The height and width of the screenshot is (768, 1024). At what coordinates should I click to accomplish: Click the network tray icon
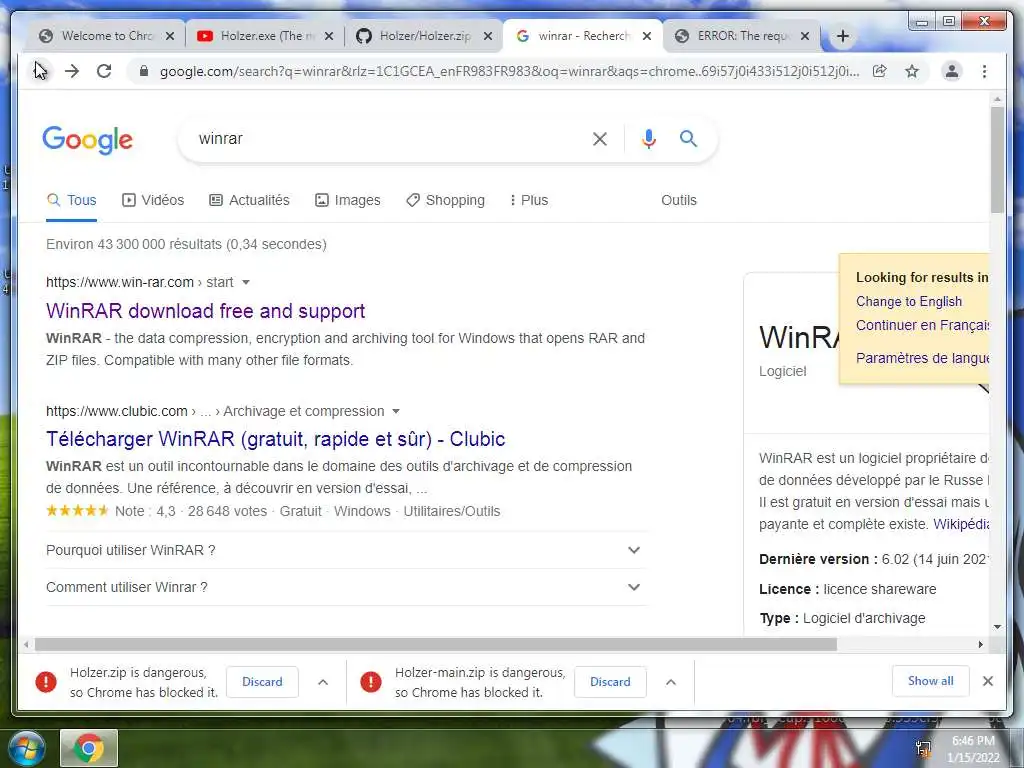point(923,749)
